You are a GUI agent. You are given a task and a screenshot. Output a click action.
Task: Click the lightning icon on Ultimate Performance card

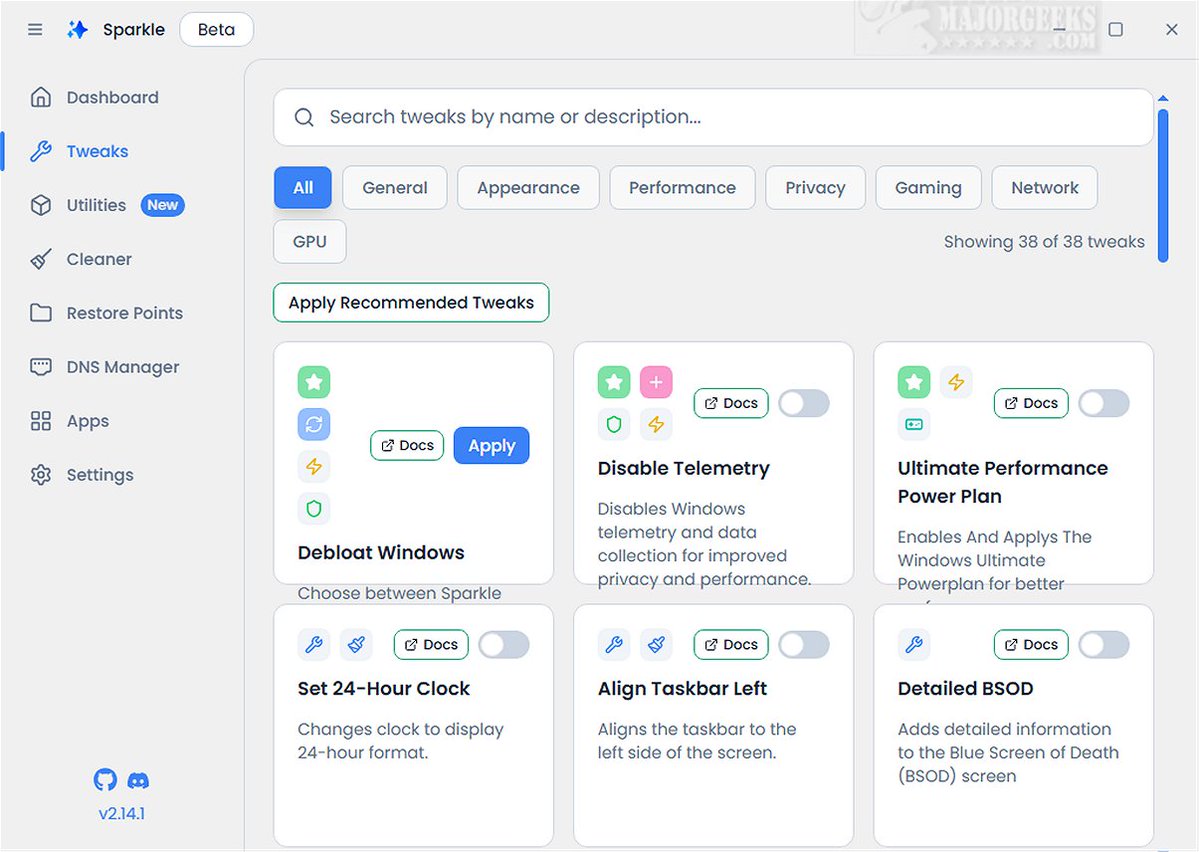click(x=956, y=382)
